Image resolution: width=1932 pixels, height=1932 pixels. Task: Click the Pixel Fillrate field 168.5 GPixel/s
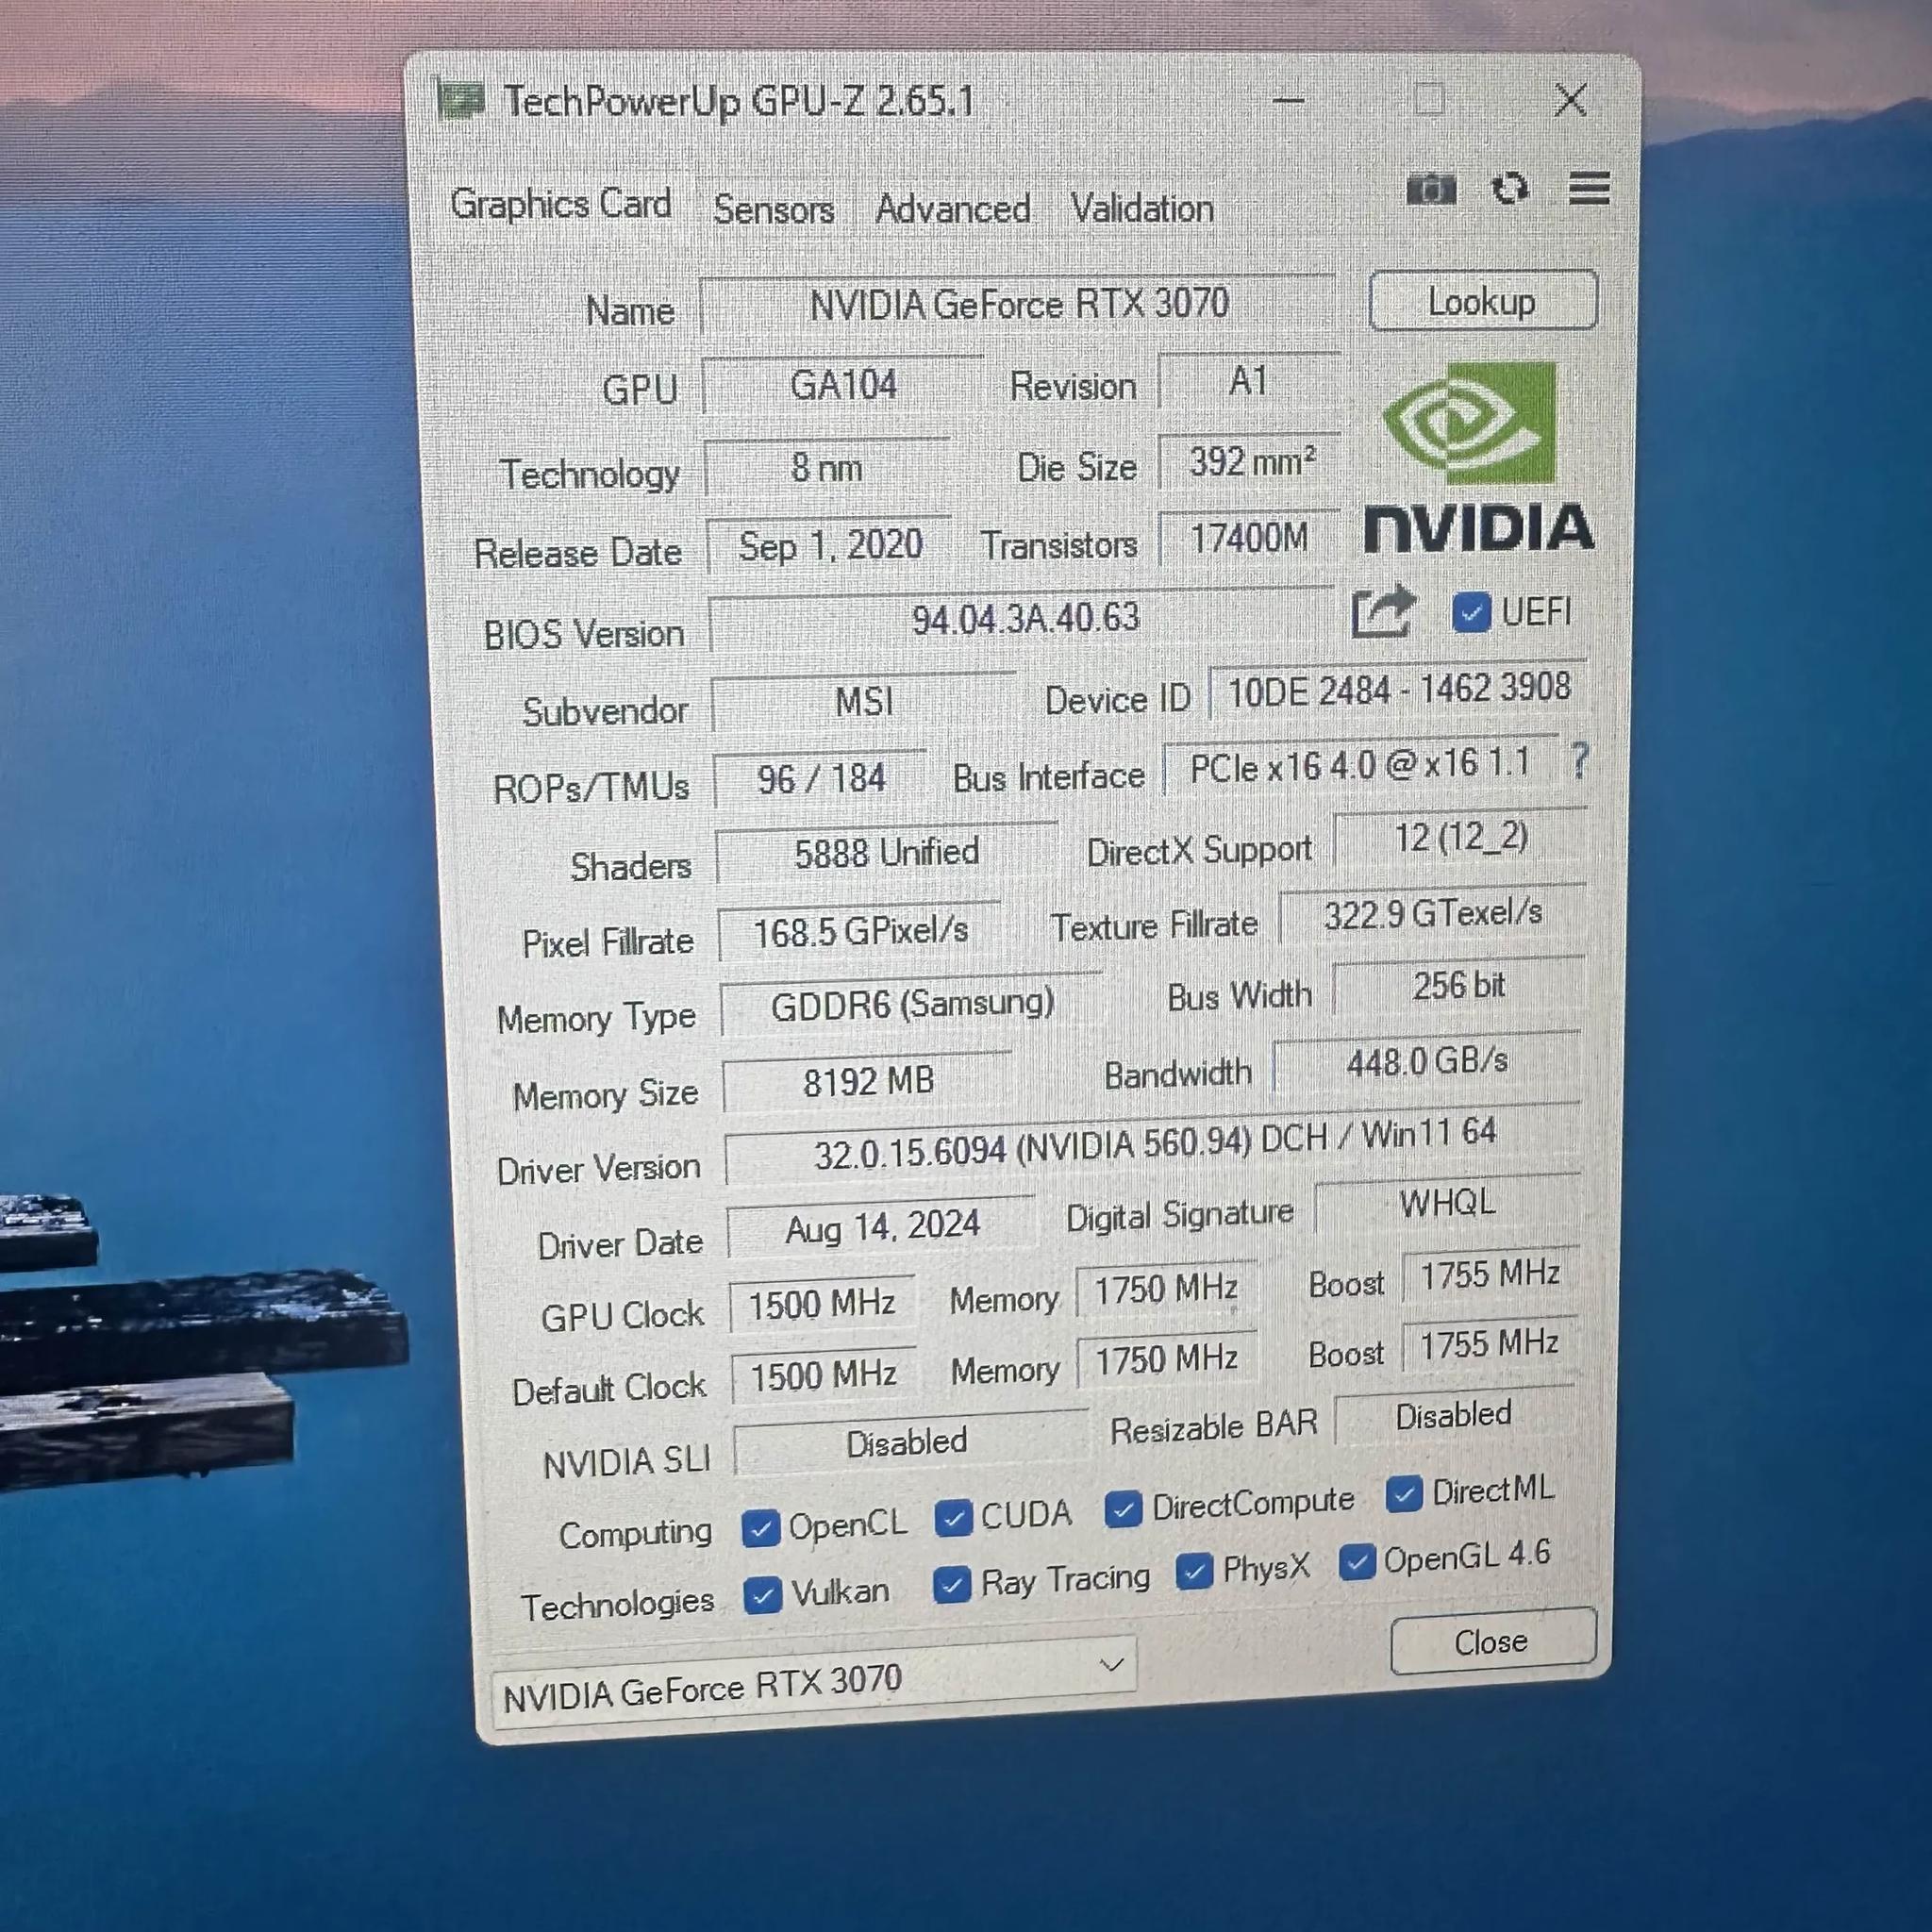pyautogui.click(x=860, y=933)
